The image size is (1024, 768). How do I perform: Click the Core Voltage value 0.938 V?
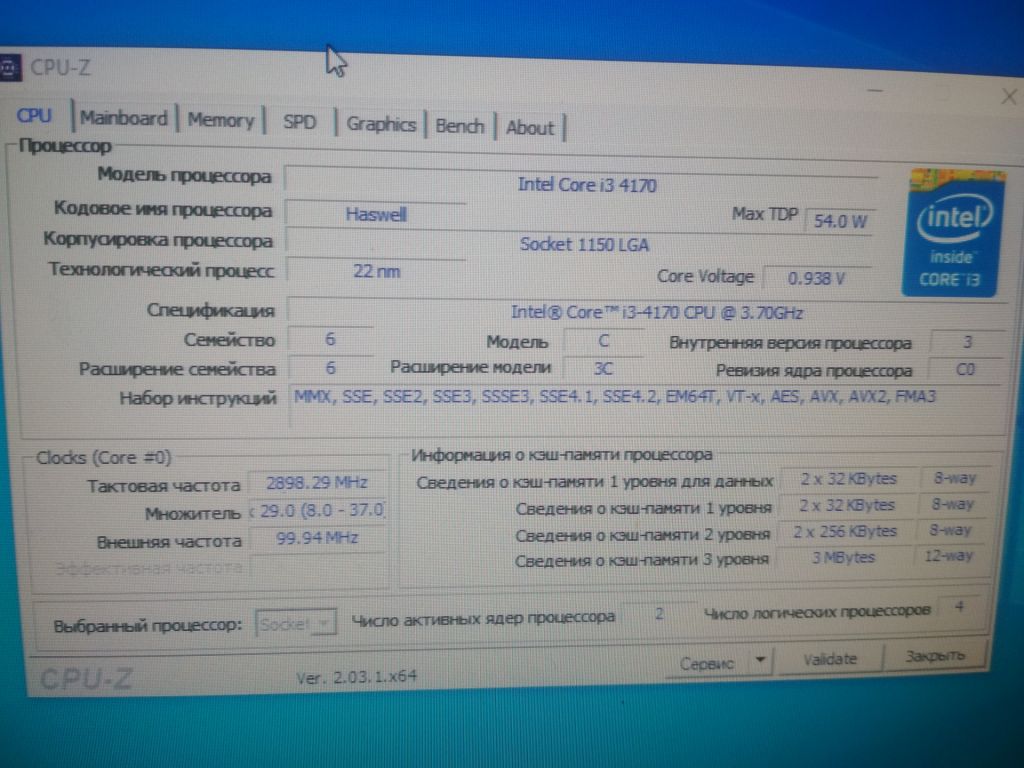[817, 278]
